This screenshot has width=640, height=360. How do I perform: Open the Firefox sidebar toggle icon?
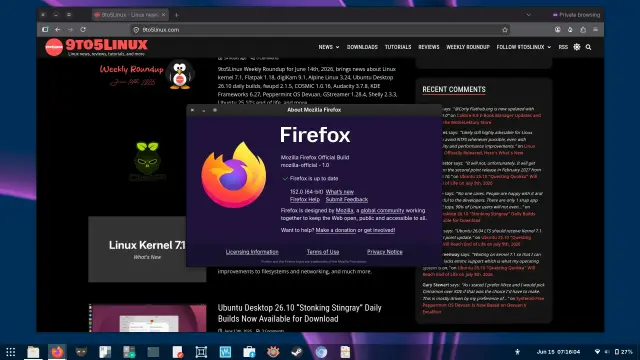pos(45,30)
